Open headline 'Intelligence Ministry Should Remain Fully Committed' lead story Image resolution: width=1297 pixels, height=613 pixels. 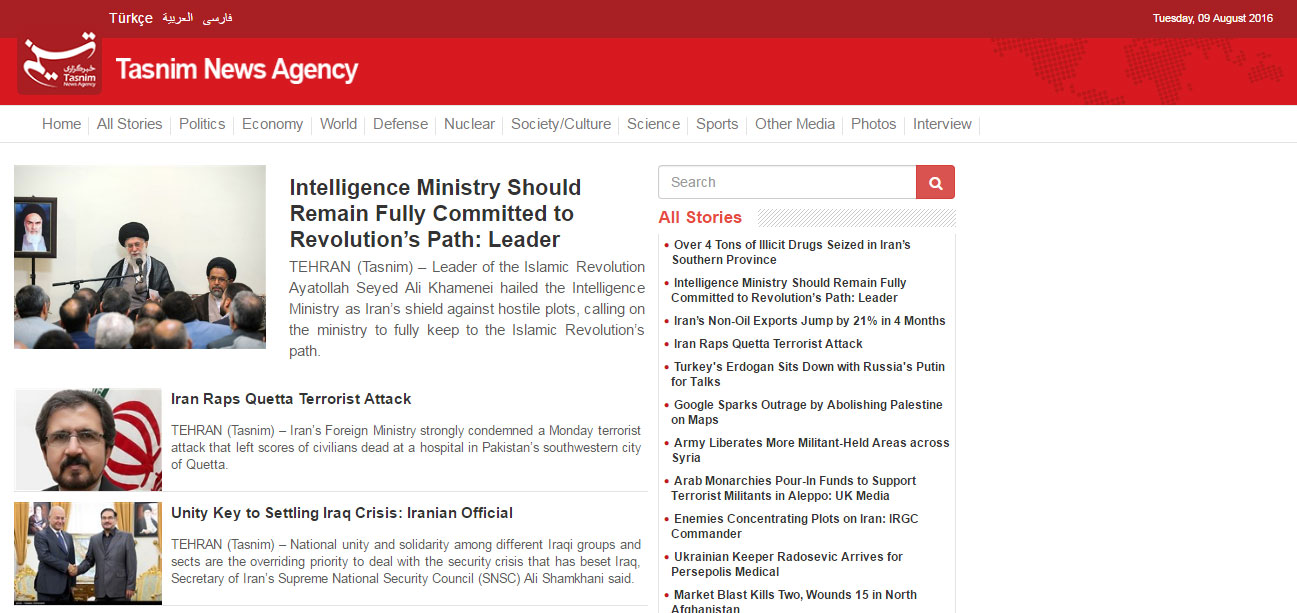click(x=435, y=213)
